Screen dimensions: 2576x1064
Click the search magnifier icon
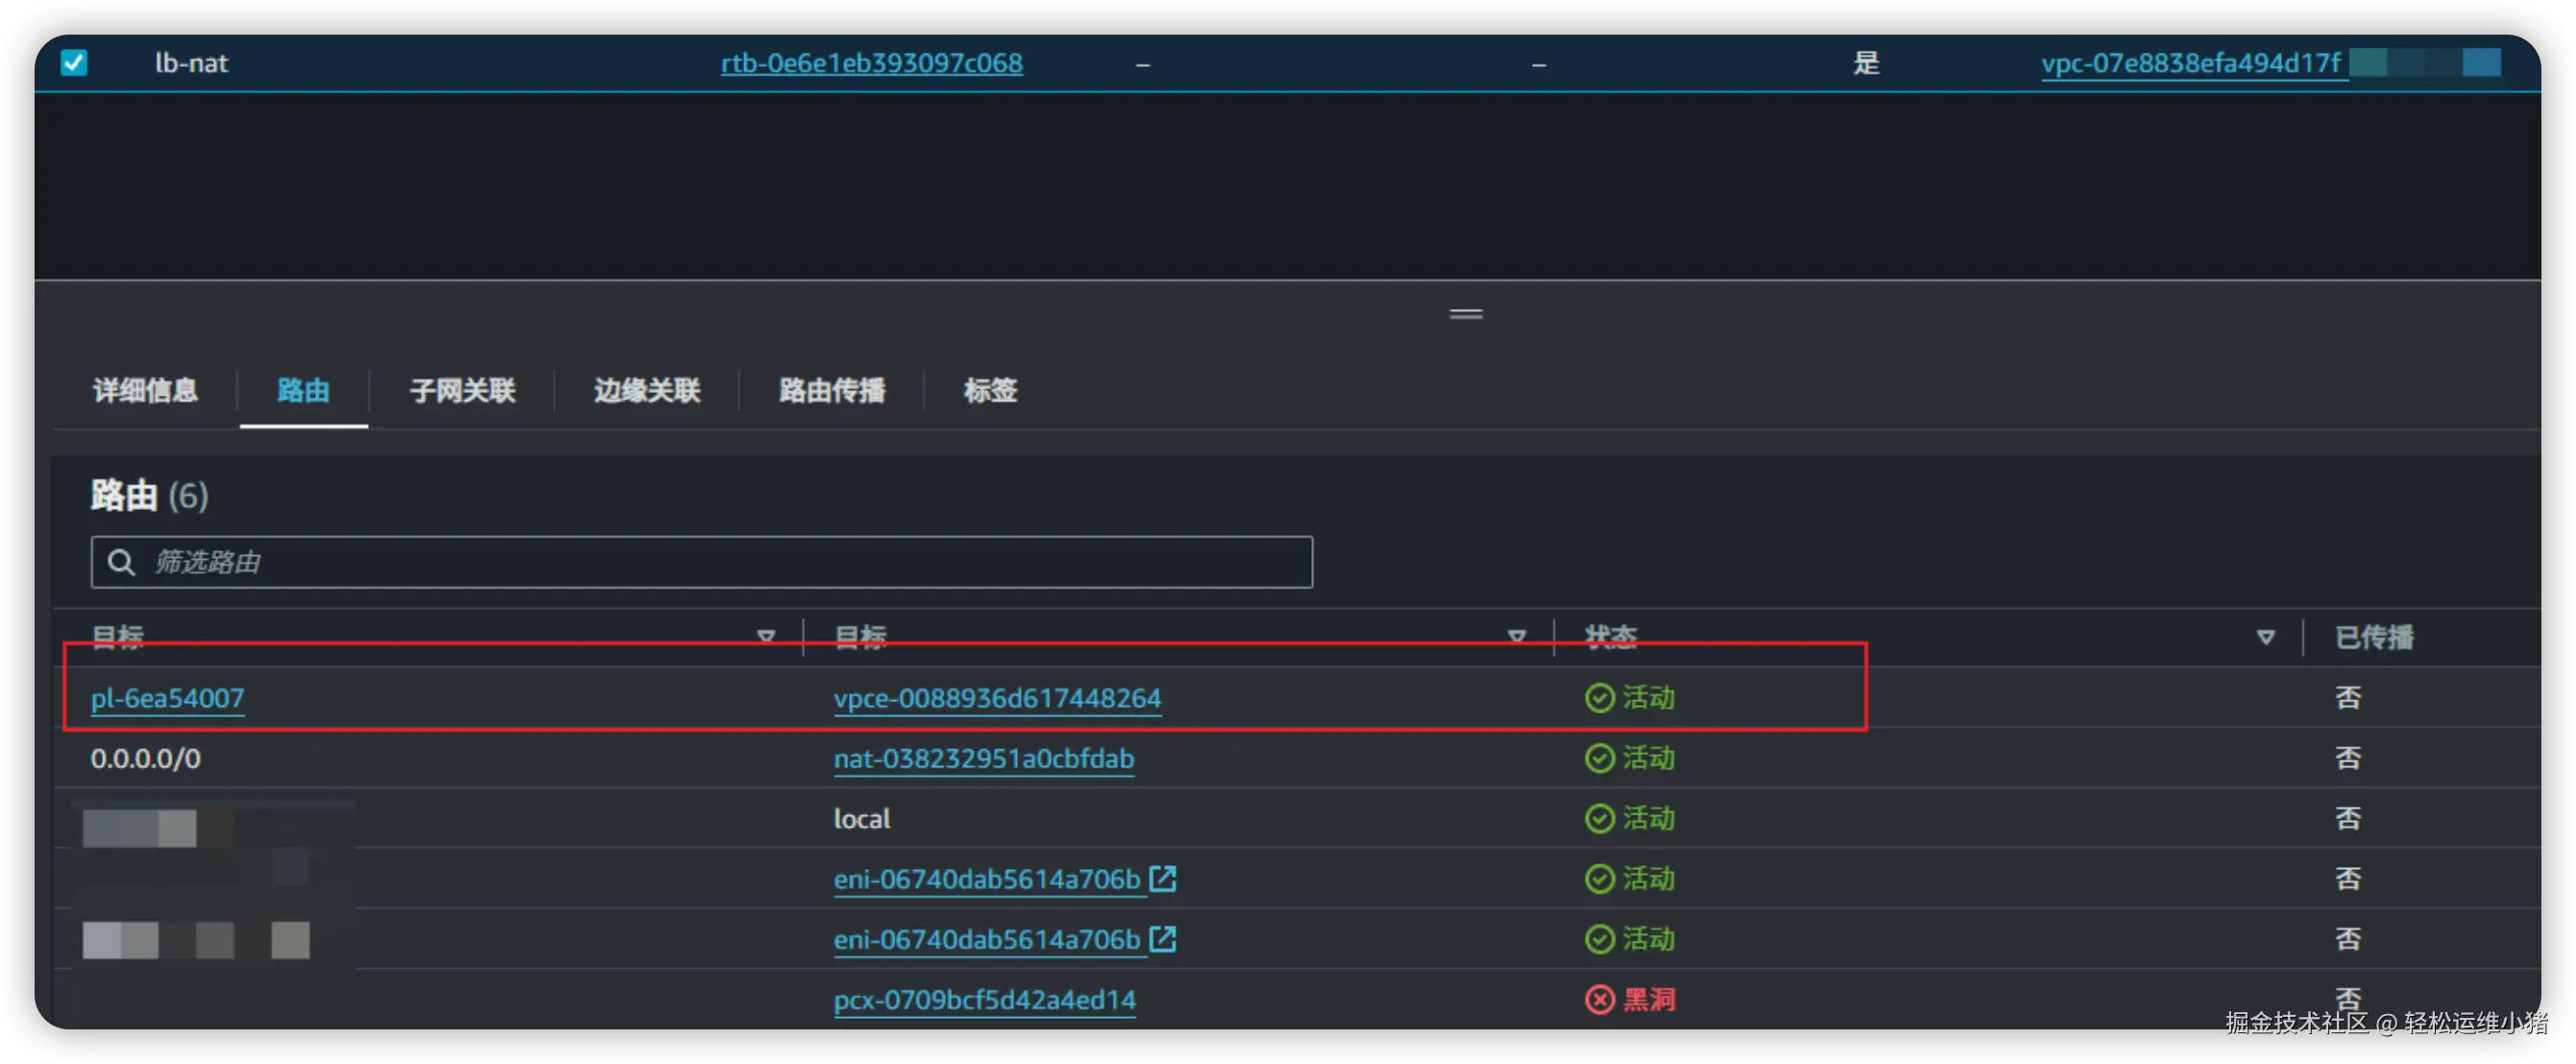tap(121, 562)
